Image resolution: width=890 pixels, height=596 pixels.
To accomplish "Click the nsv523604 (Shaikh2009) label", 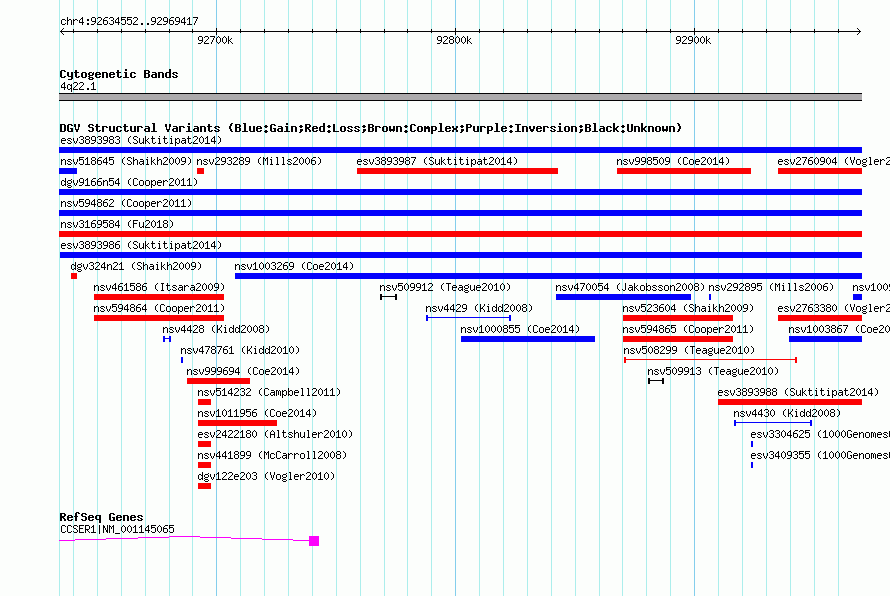I will [689, 308].
